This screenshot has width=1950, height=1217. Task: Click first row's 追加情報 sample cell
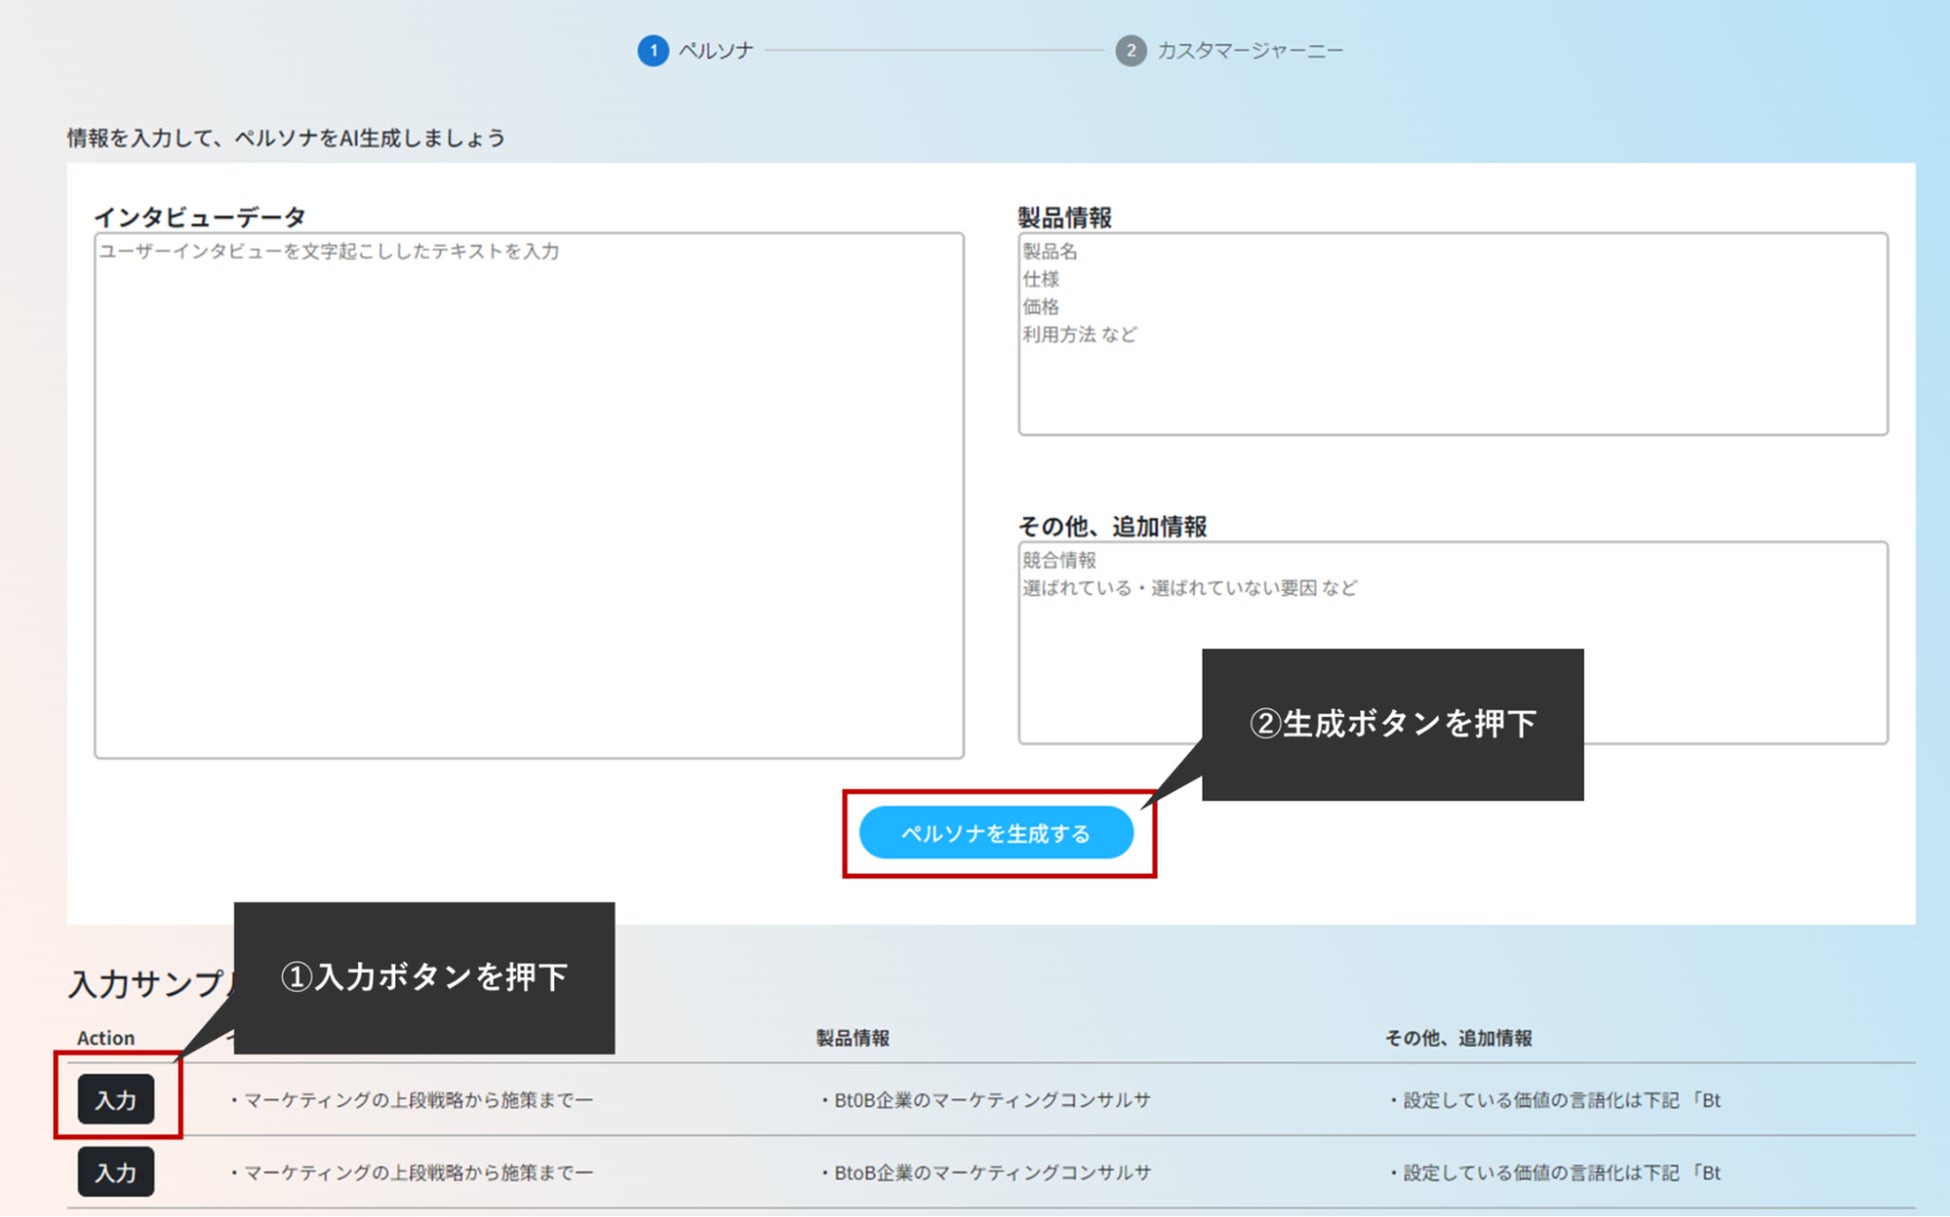click(x=1555, y=1100)
